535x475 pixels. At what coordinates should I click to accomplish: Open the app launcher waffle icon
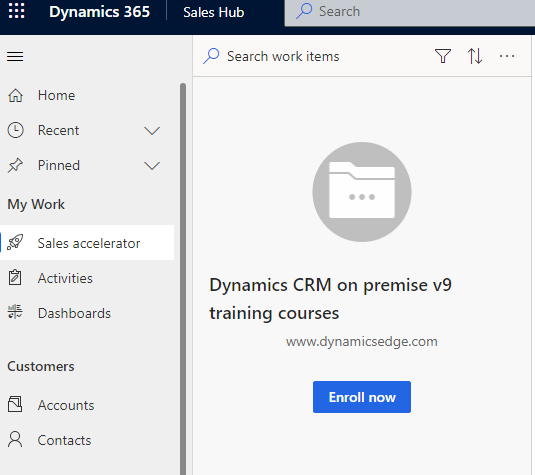(x=16, y=11)
